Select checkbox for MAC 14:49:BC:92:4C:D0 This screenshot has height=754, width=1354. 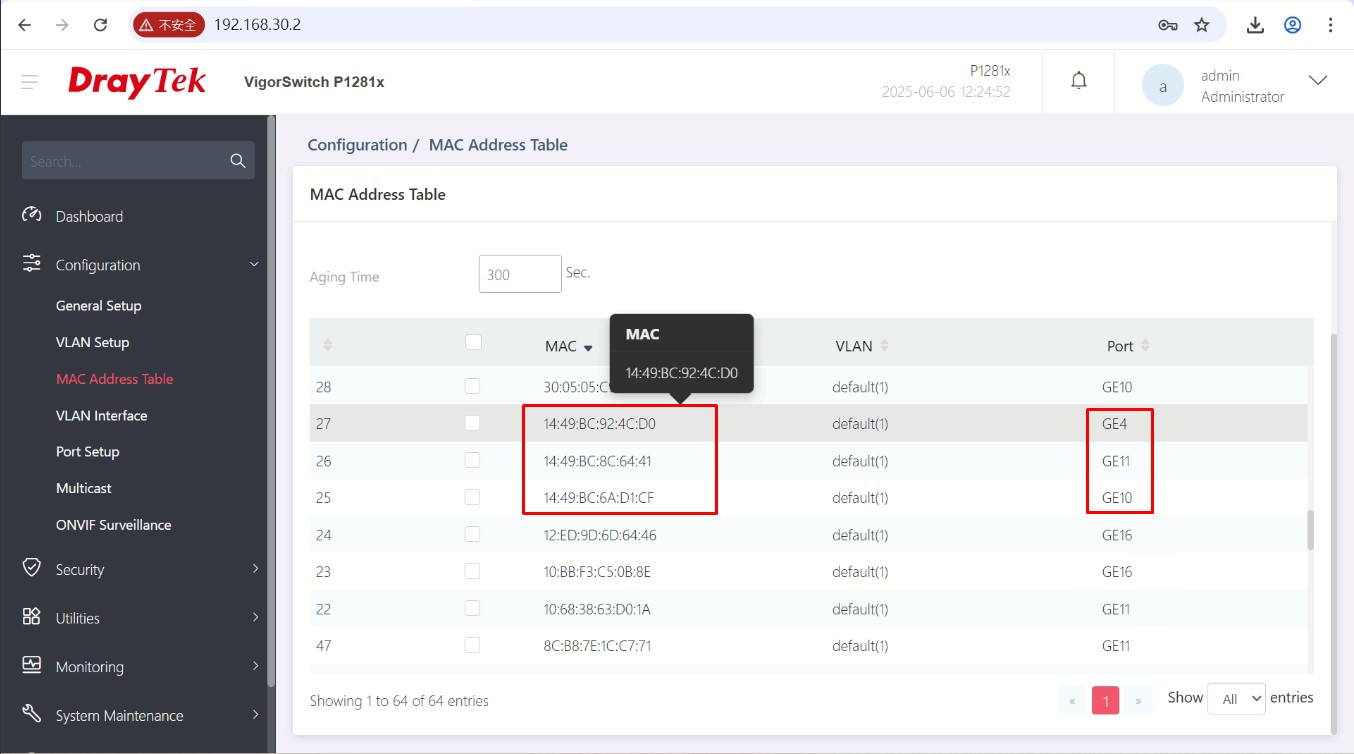click(x=472, y=423)
